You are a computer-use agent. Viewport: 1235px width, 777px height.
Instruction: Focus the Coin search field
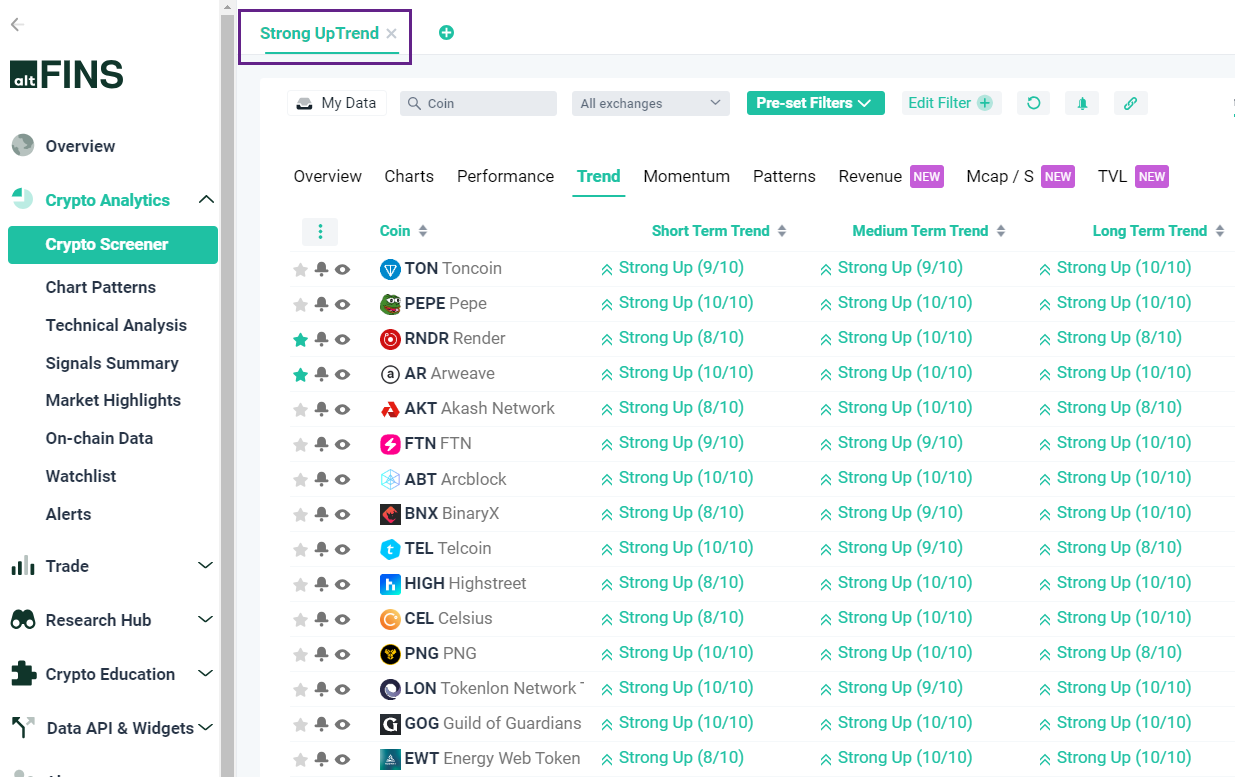click(478, 103)
